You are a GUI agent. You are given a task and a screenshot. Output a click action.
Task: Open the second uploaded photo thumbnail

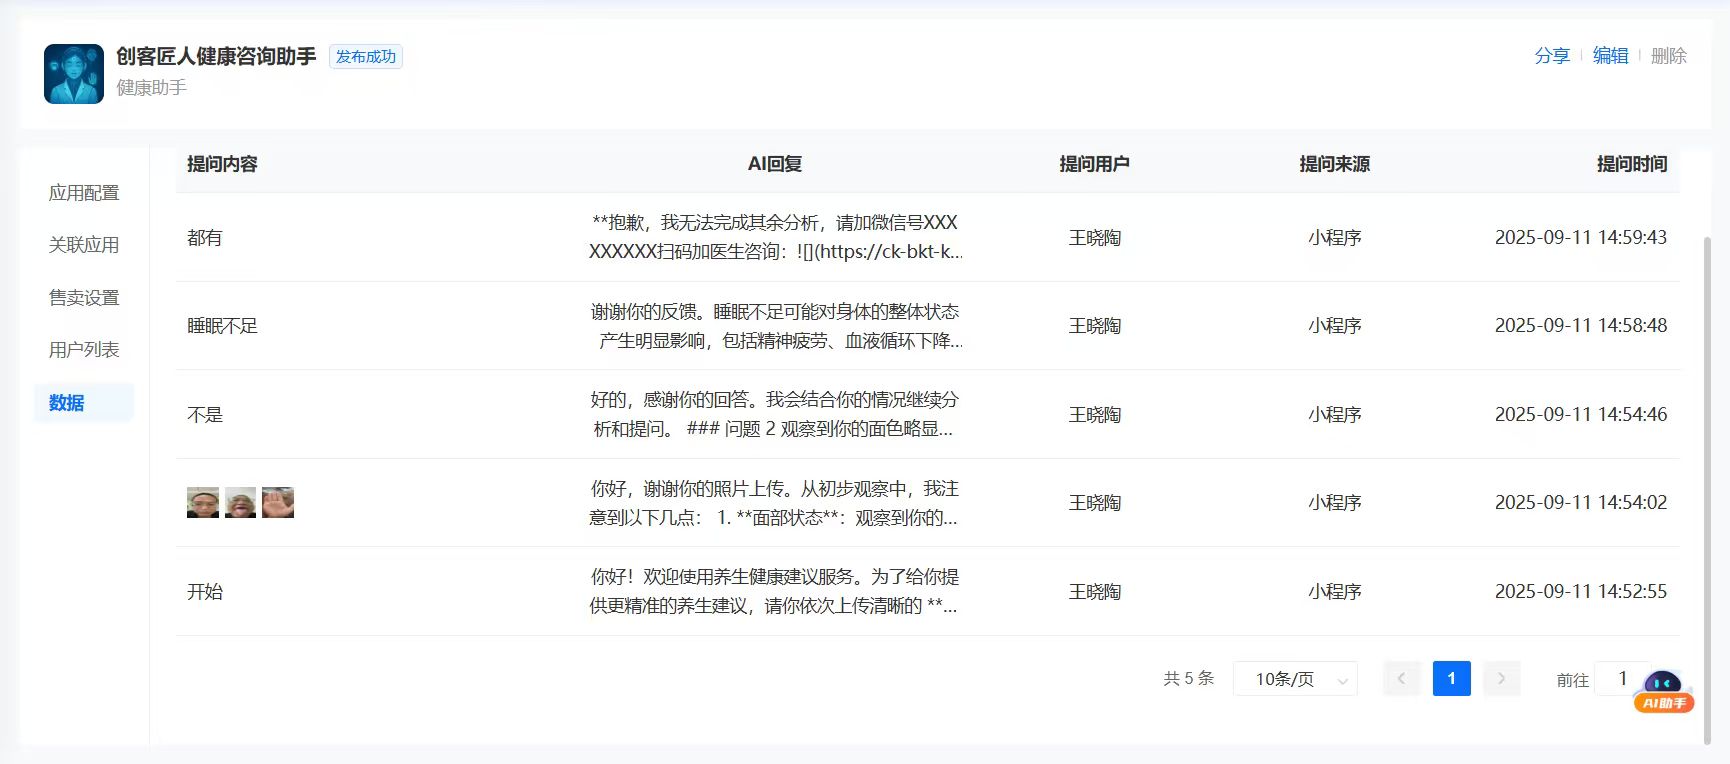tap(240, 502)
